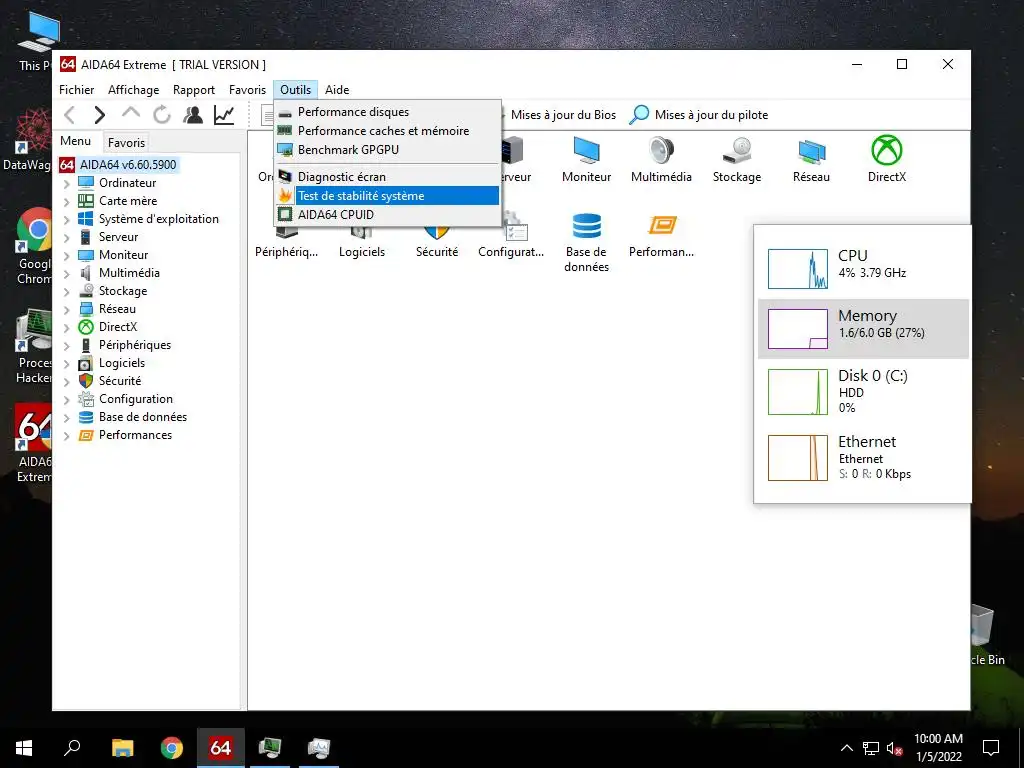Select Logiciels in the tree

[x=121, y=363]
